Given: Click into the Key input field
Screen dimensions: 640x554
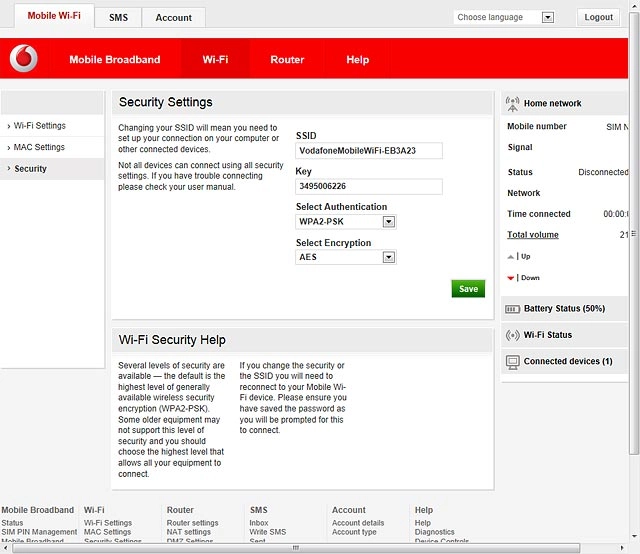Looking at the screenshot, I should 369,186.
